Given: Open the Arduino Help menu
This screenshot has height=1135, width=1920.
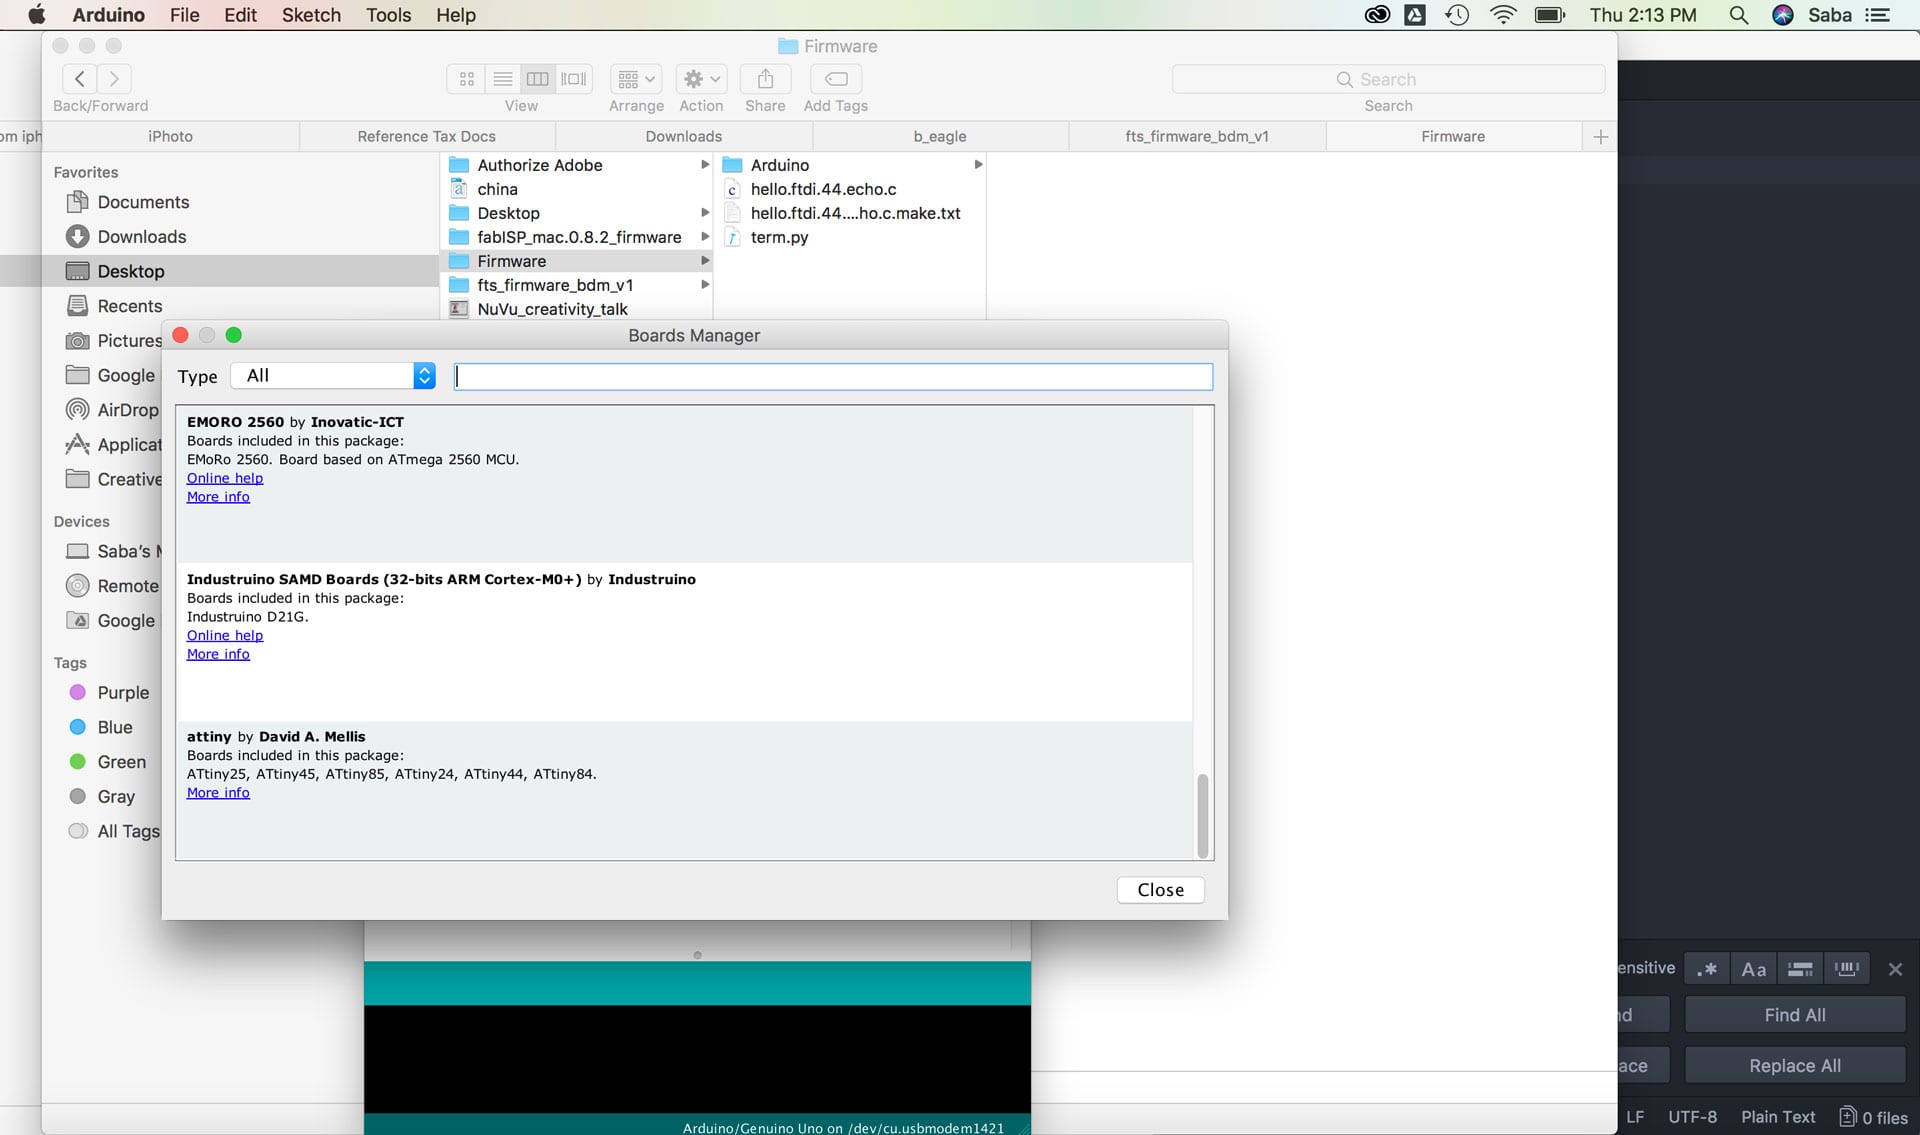Looking at the screenshot, I should [x=456, y=15].
